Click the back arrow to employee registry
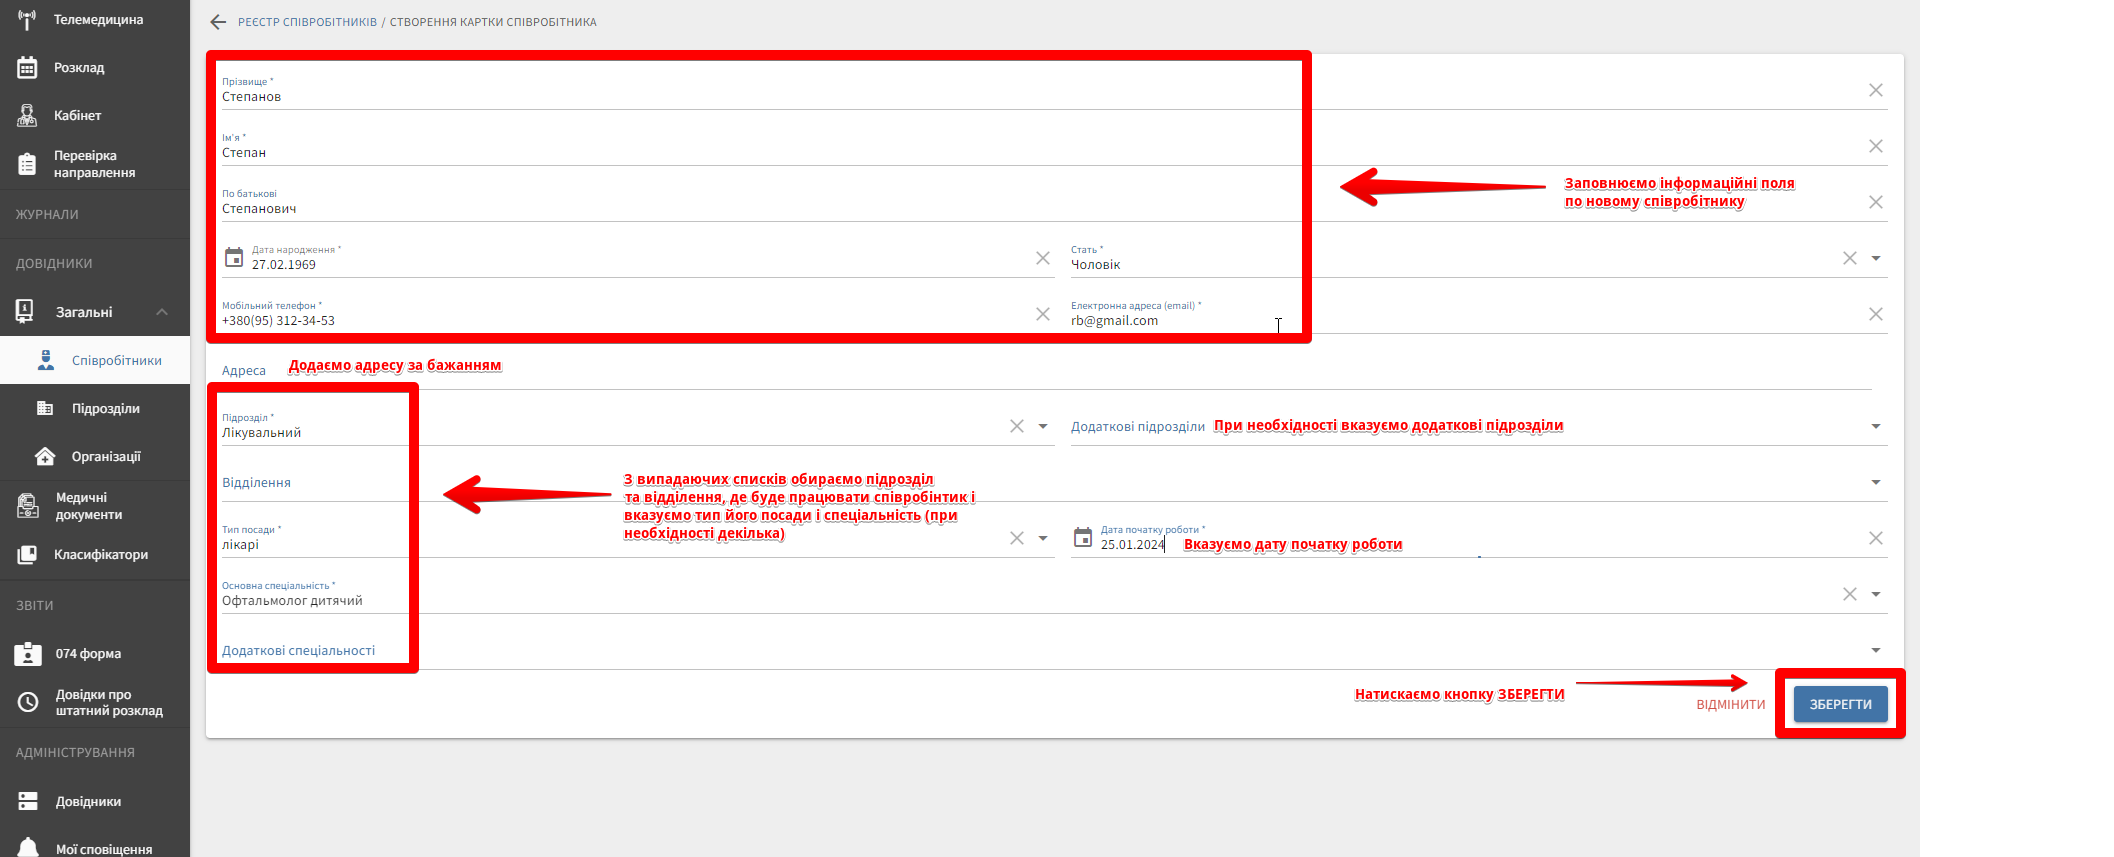The width and height of the screenshot is (2114, 857). [218, 22]
